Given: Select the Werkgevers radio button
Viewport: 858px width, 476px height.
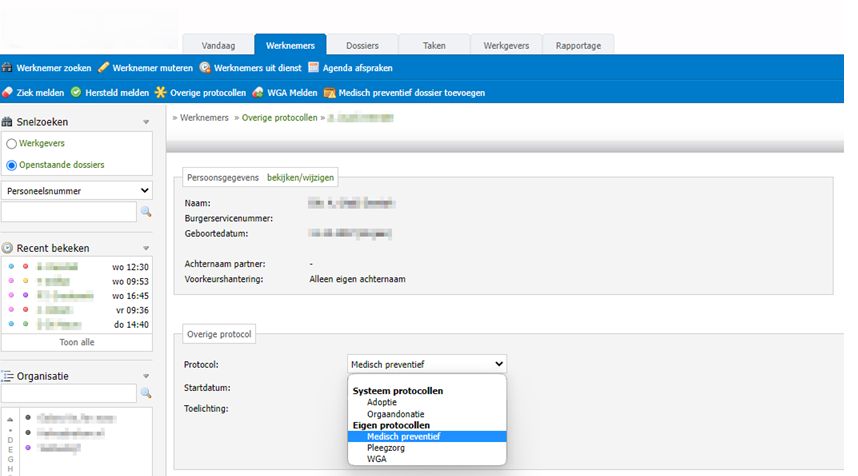Looking at the screenshot, I should tap(12, 144).
